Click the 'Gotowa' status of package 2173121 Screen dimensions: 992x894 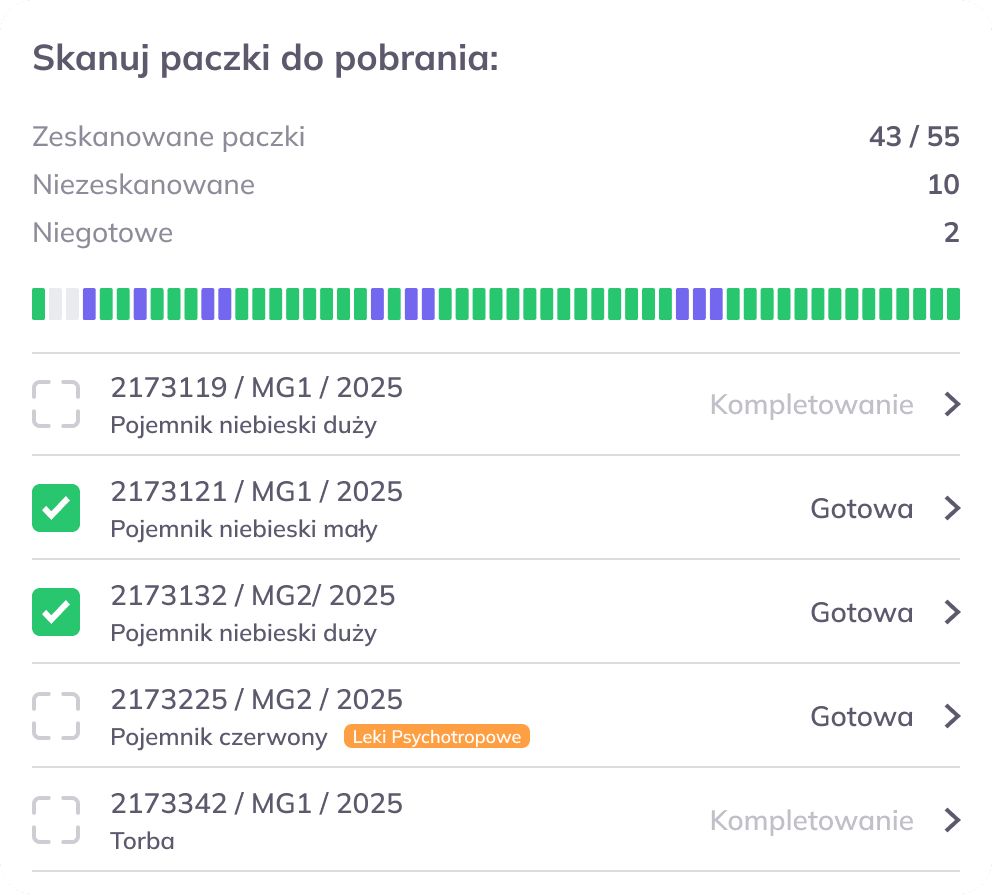(x=861, y=508)
